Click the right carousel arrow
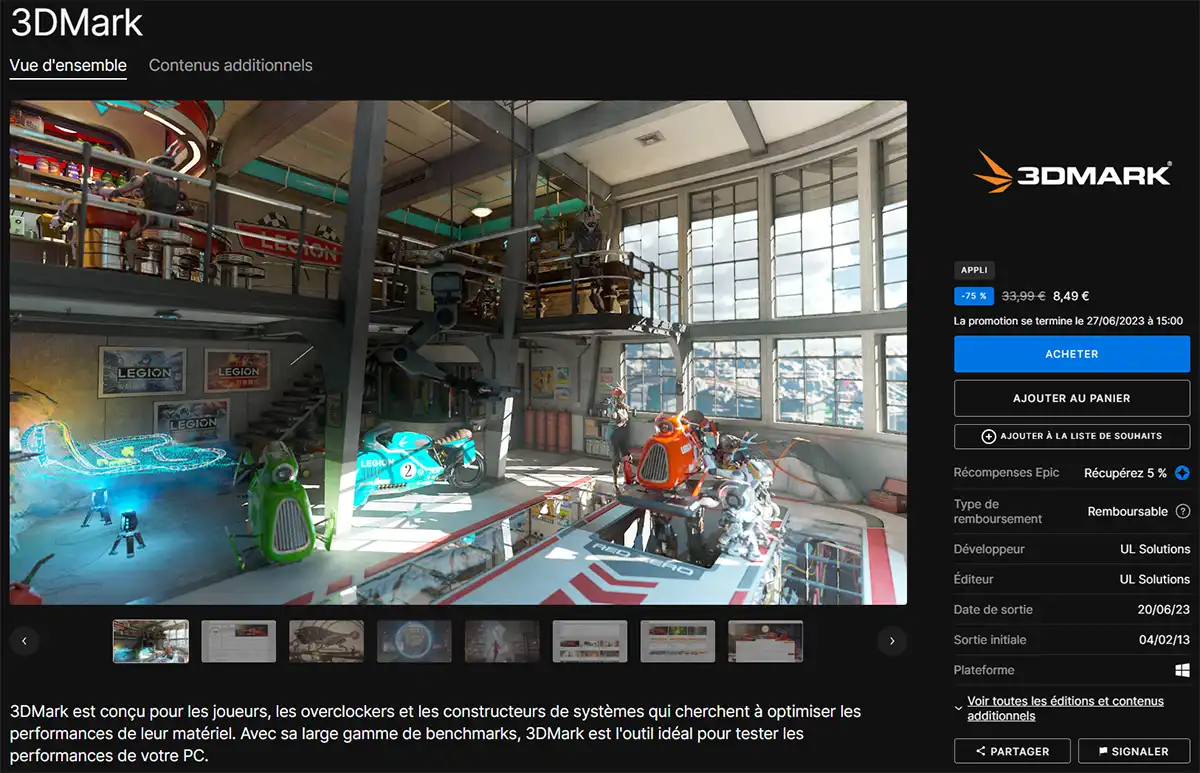Screen dimensions: 1200x773 click(891, 641)
